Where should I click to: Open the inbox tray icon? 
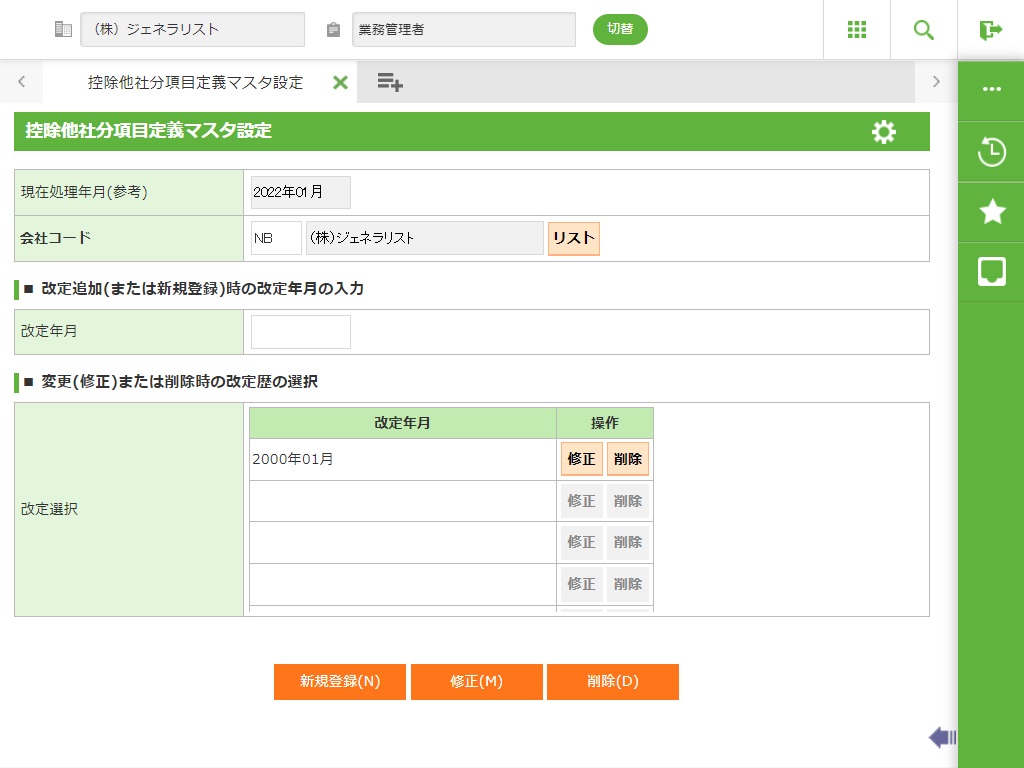click(x=991, y=271)
